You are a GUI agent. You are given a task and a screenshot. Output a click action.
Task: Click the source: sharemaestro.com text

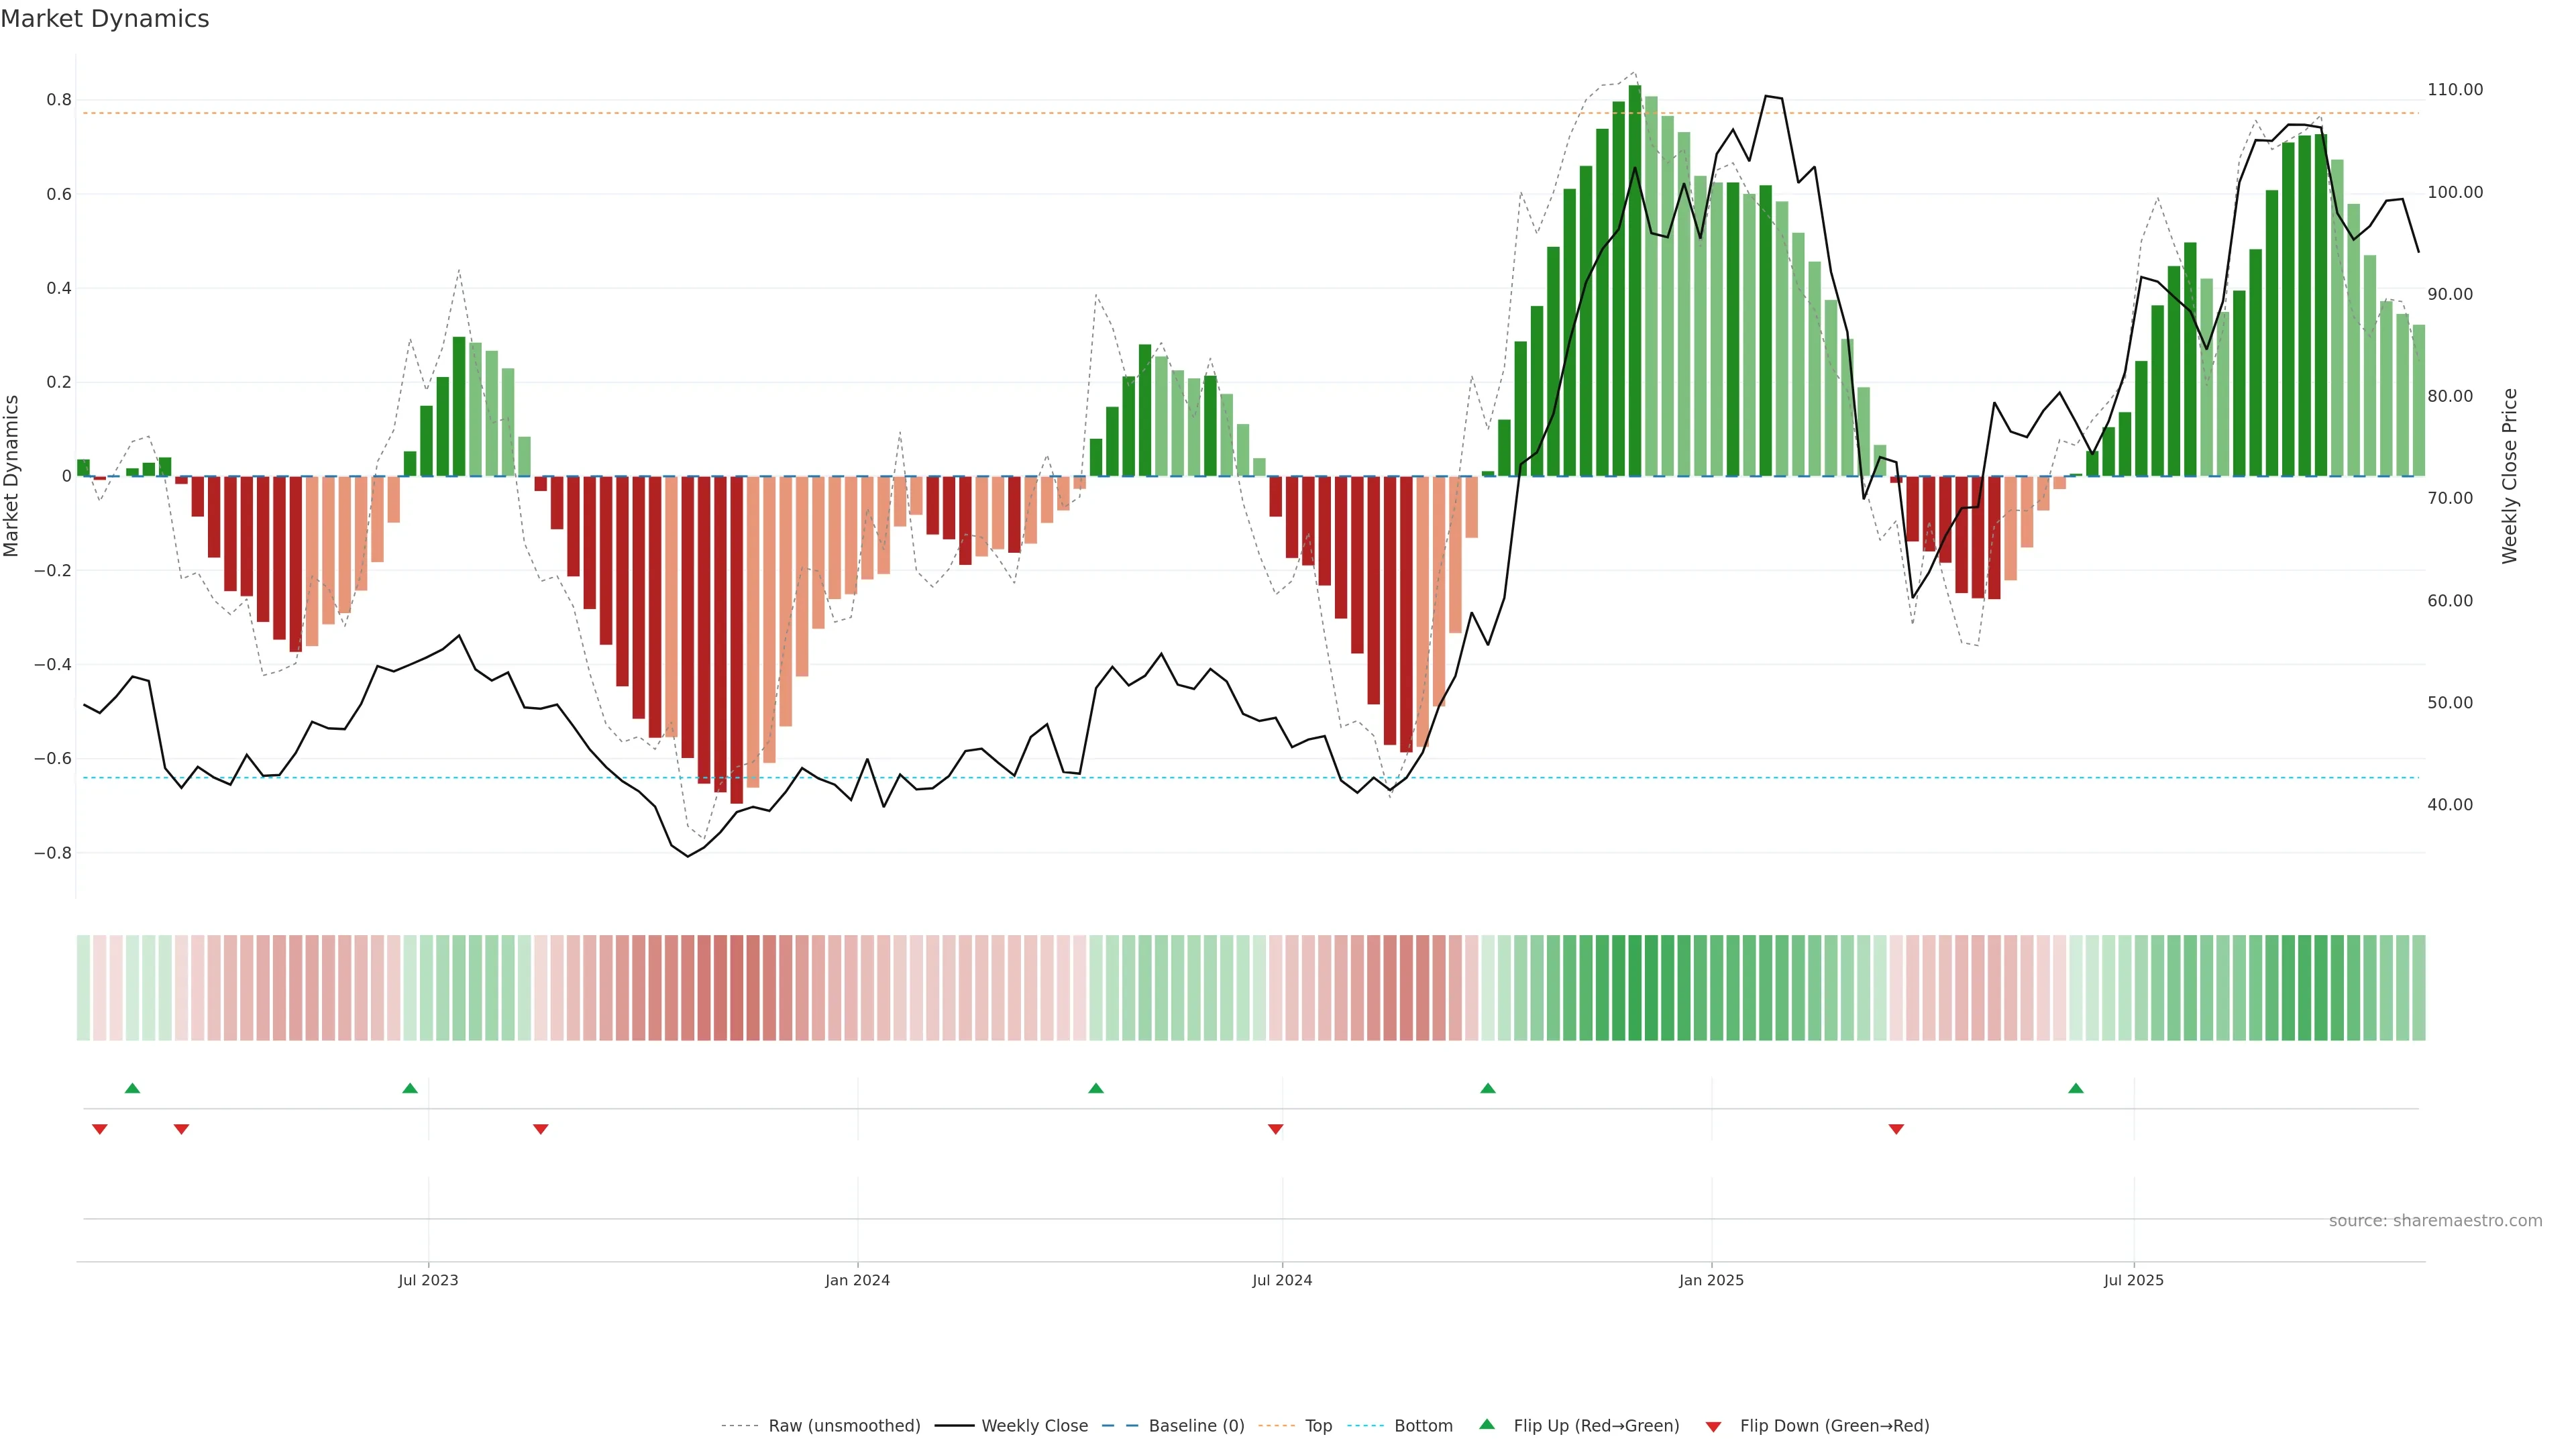pyautogui.click(x=2435, y=1220)
